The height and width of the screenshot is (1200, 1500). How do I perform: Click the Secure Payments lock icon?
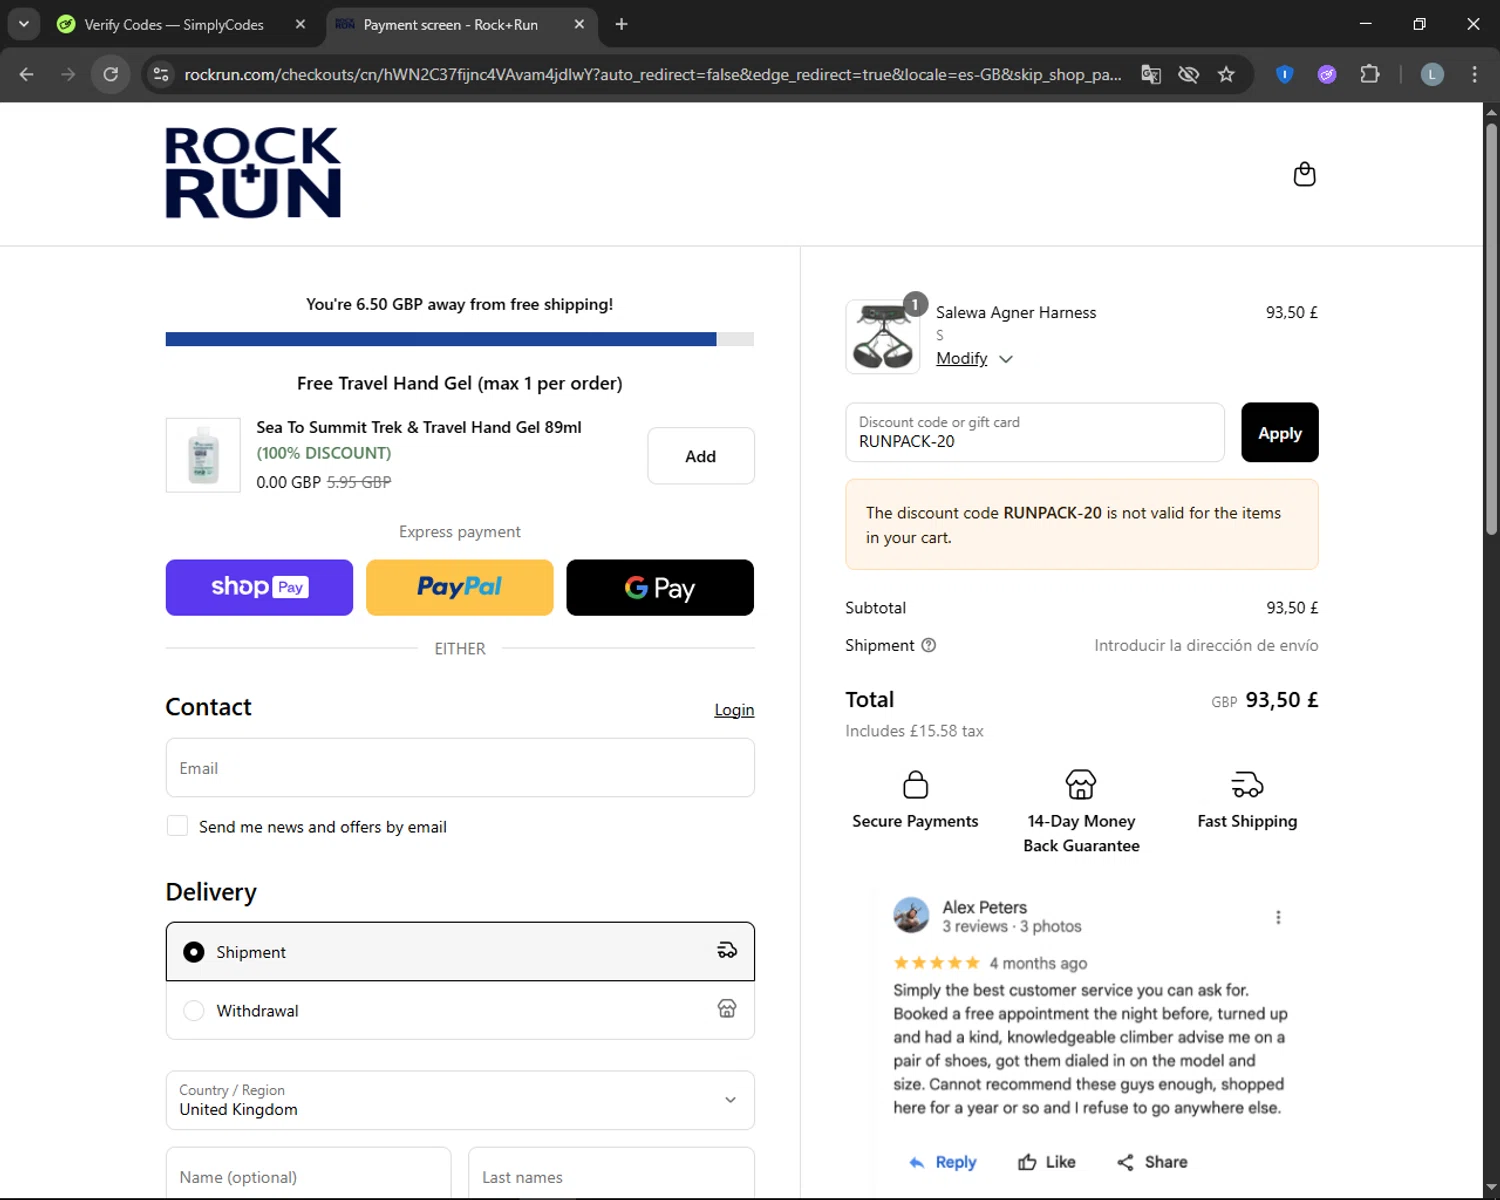coord(915,784)
